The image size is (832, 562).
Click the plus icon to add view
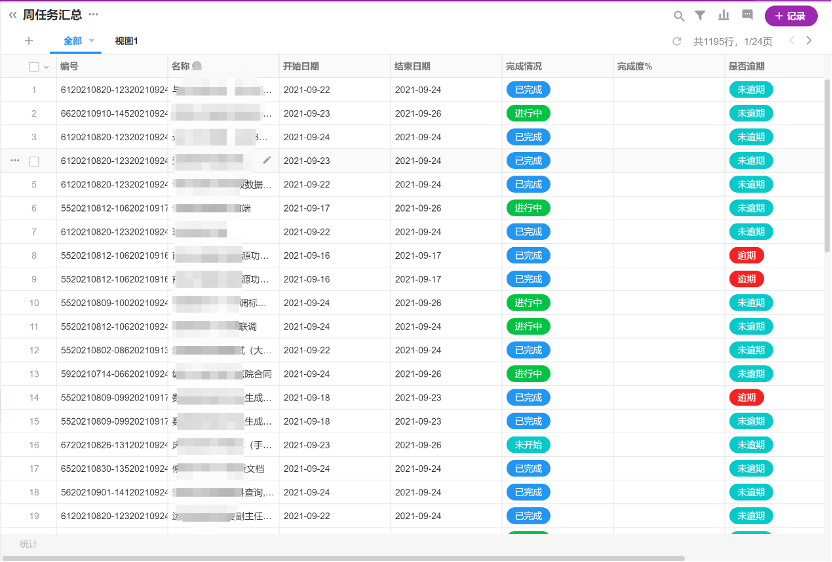(x=28, y=41)
